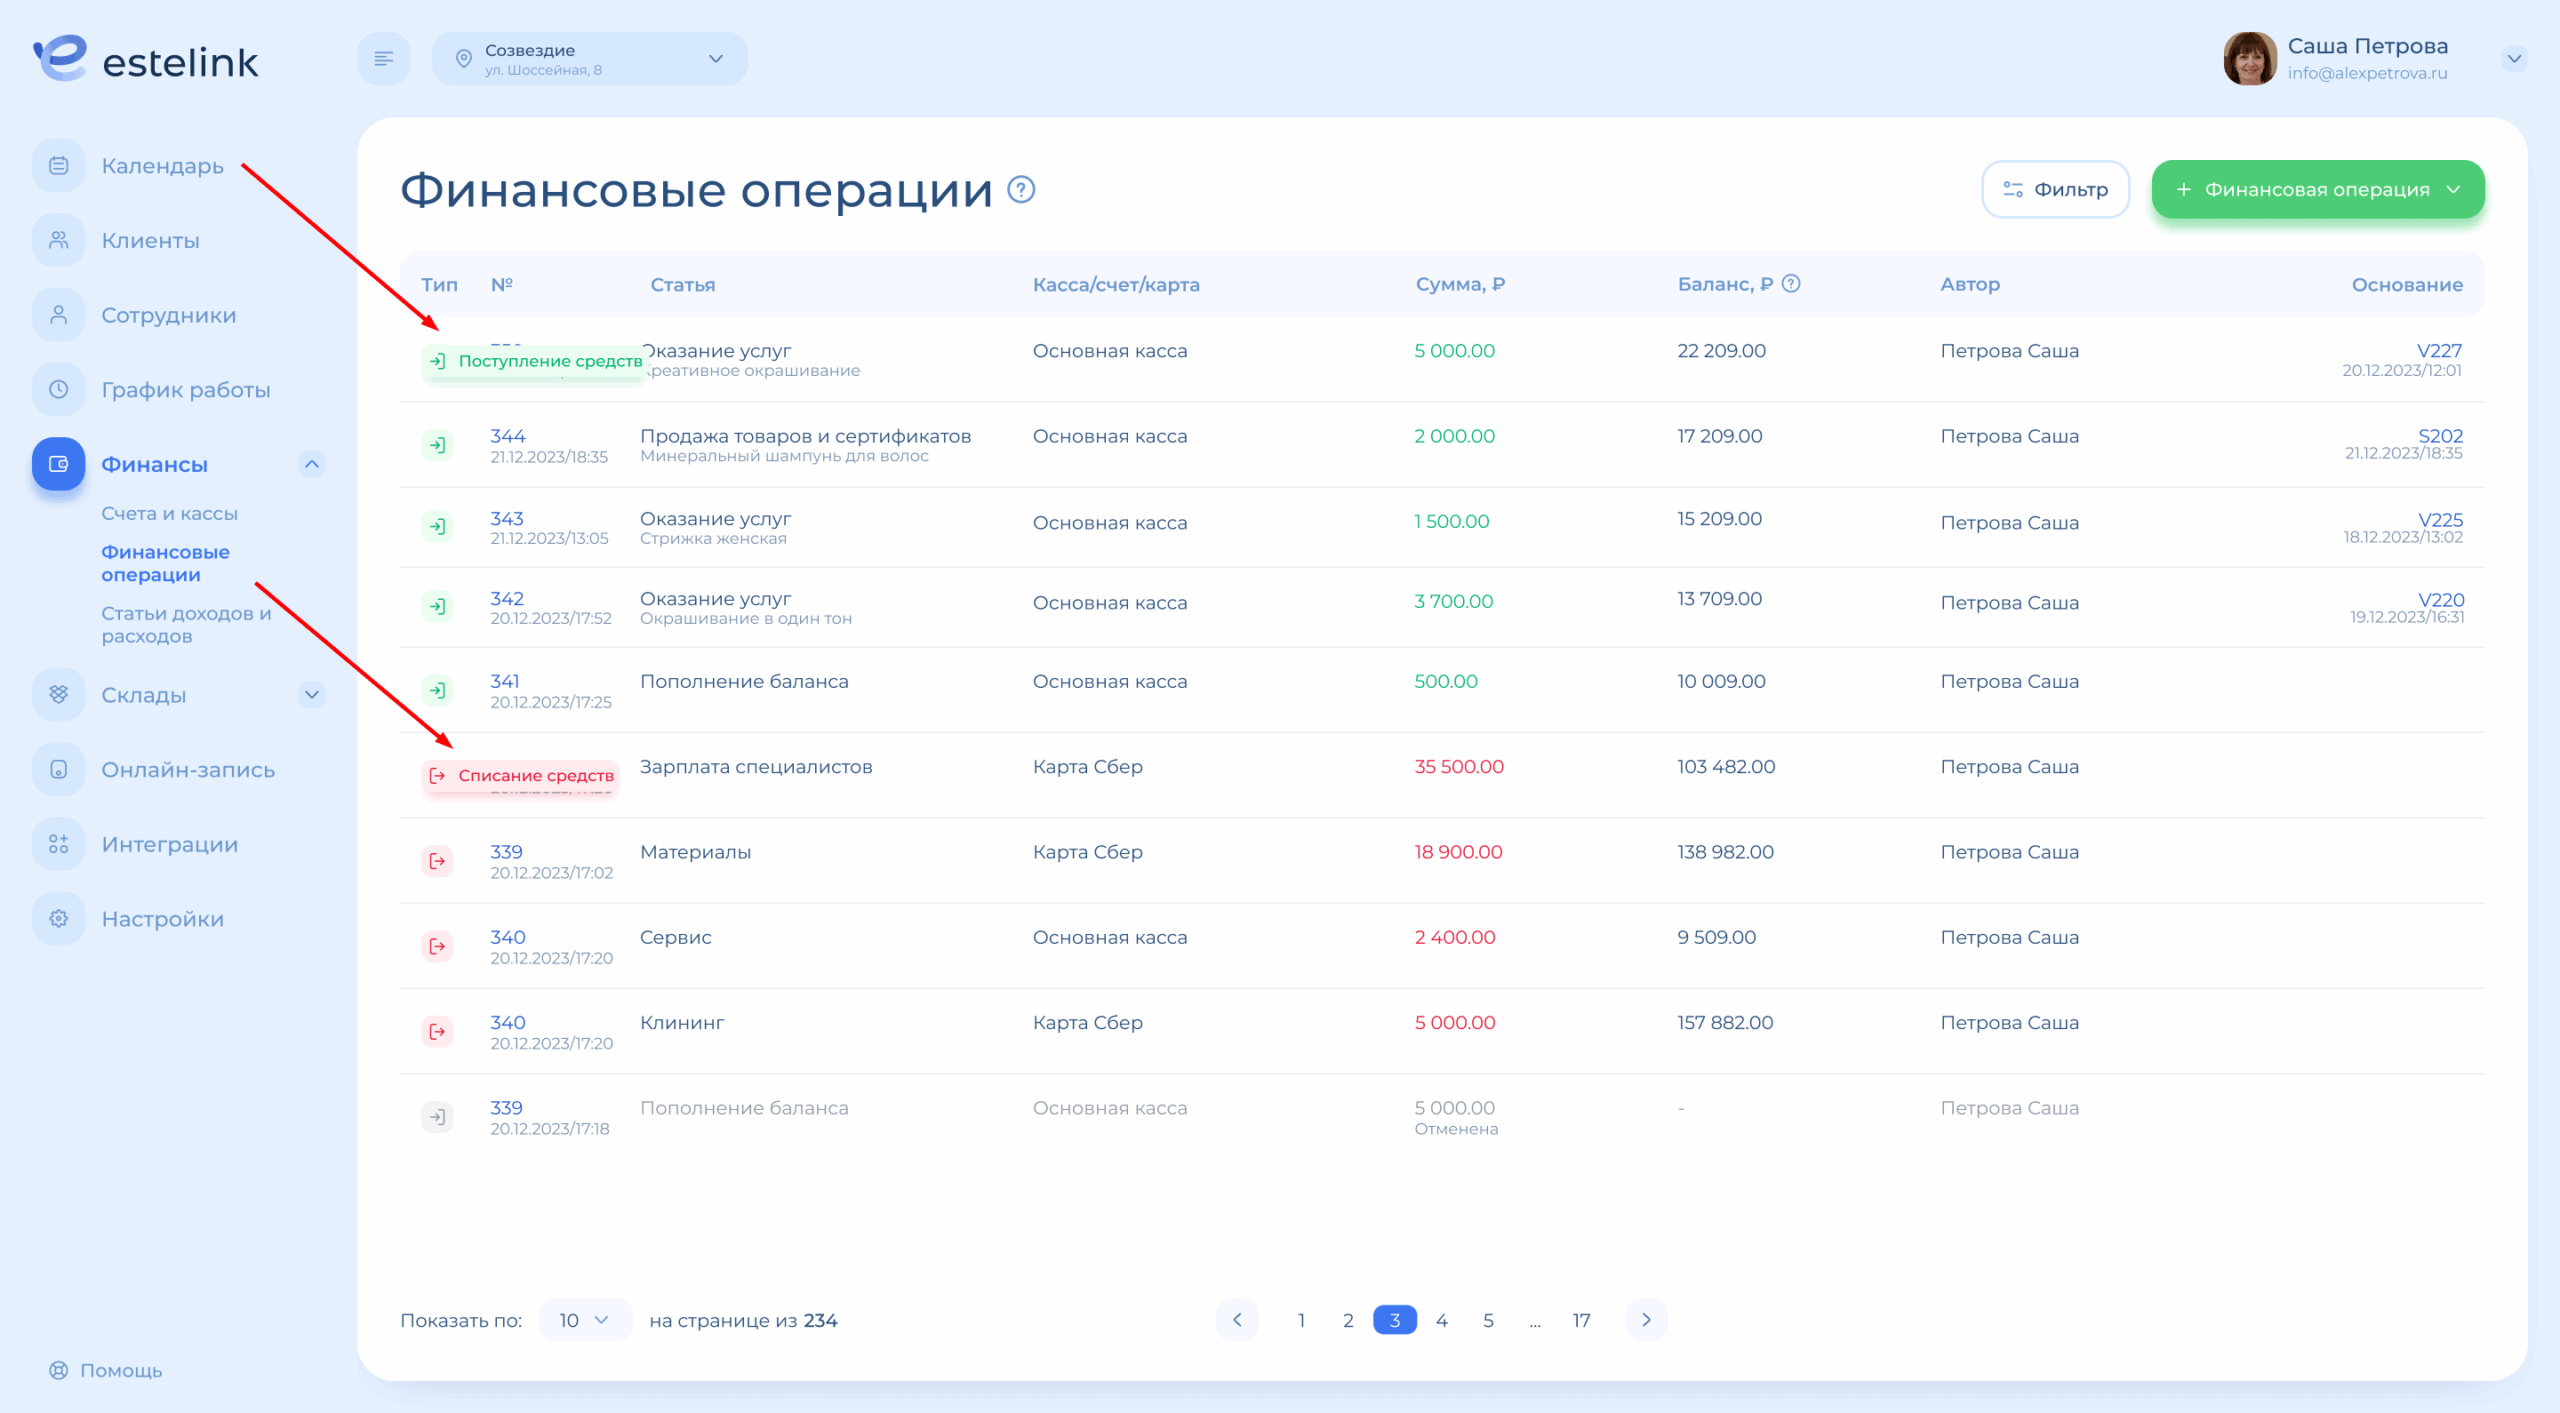Click amount 35 500.00 in Зарплата row
Image resolution: width=2560 pixels, height=1413 pixels.
tap(1459, 766)
